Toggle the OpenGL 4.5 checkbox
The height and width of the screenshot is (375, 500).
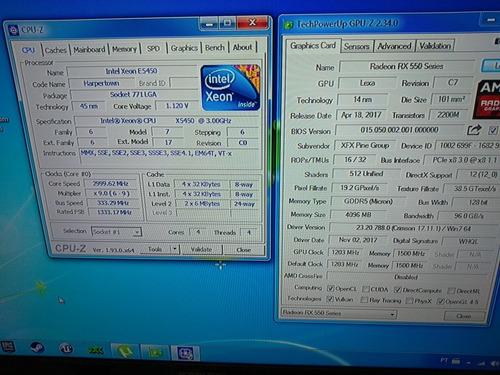click(440, 301)
